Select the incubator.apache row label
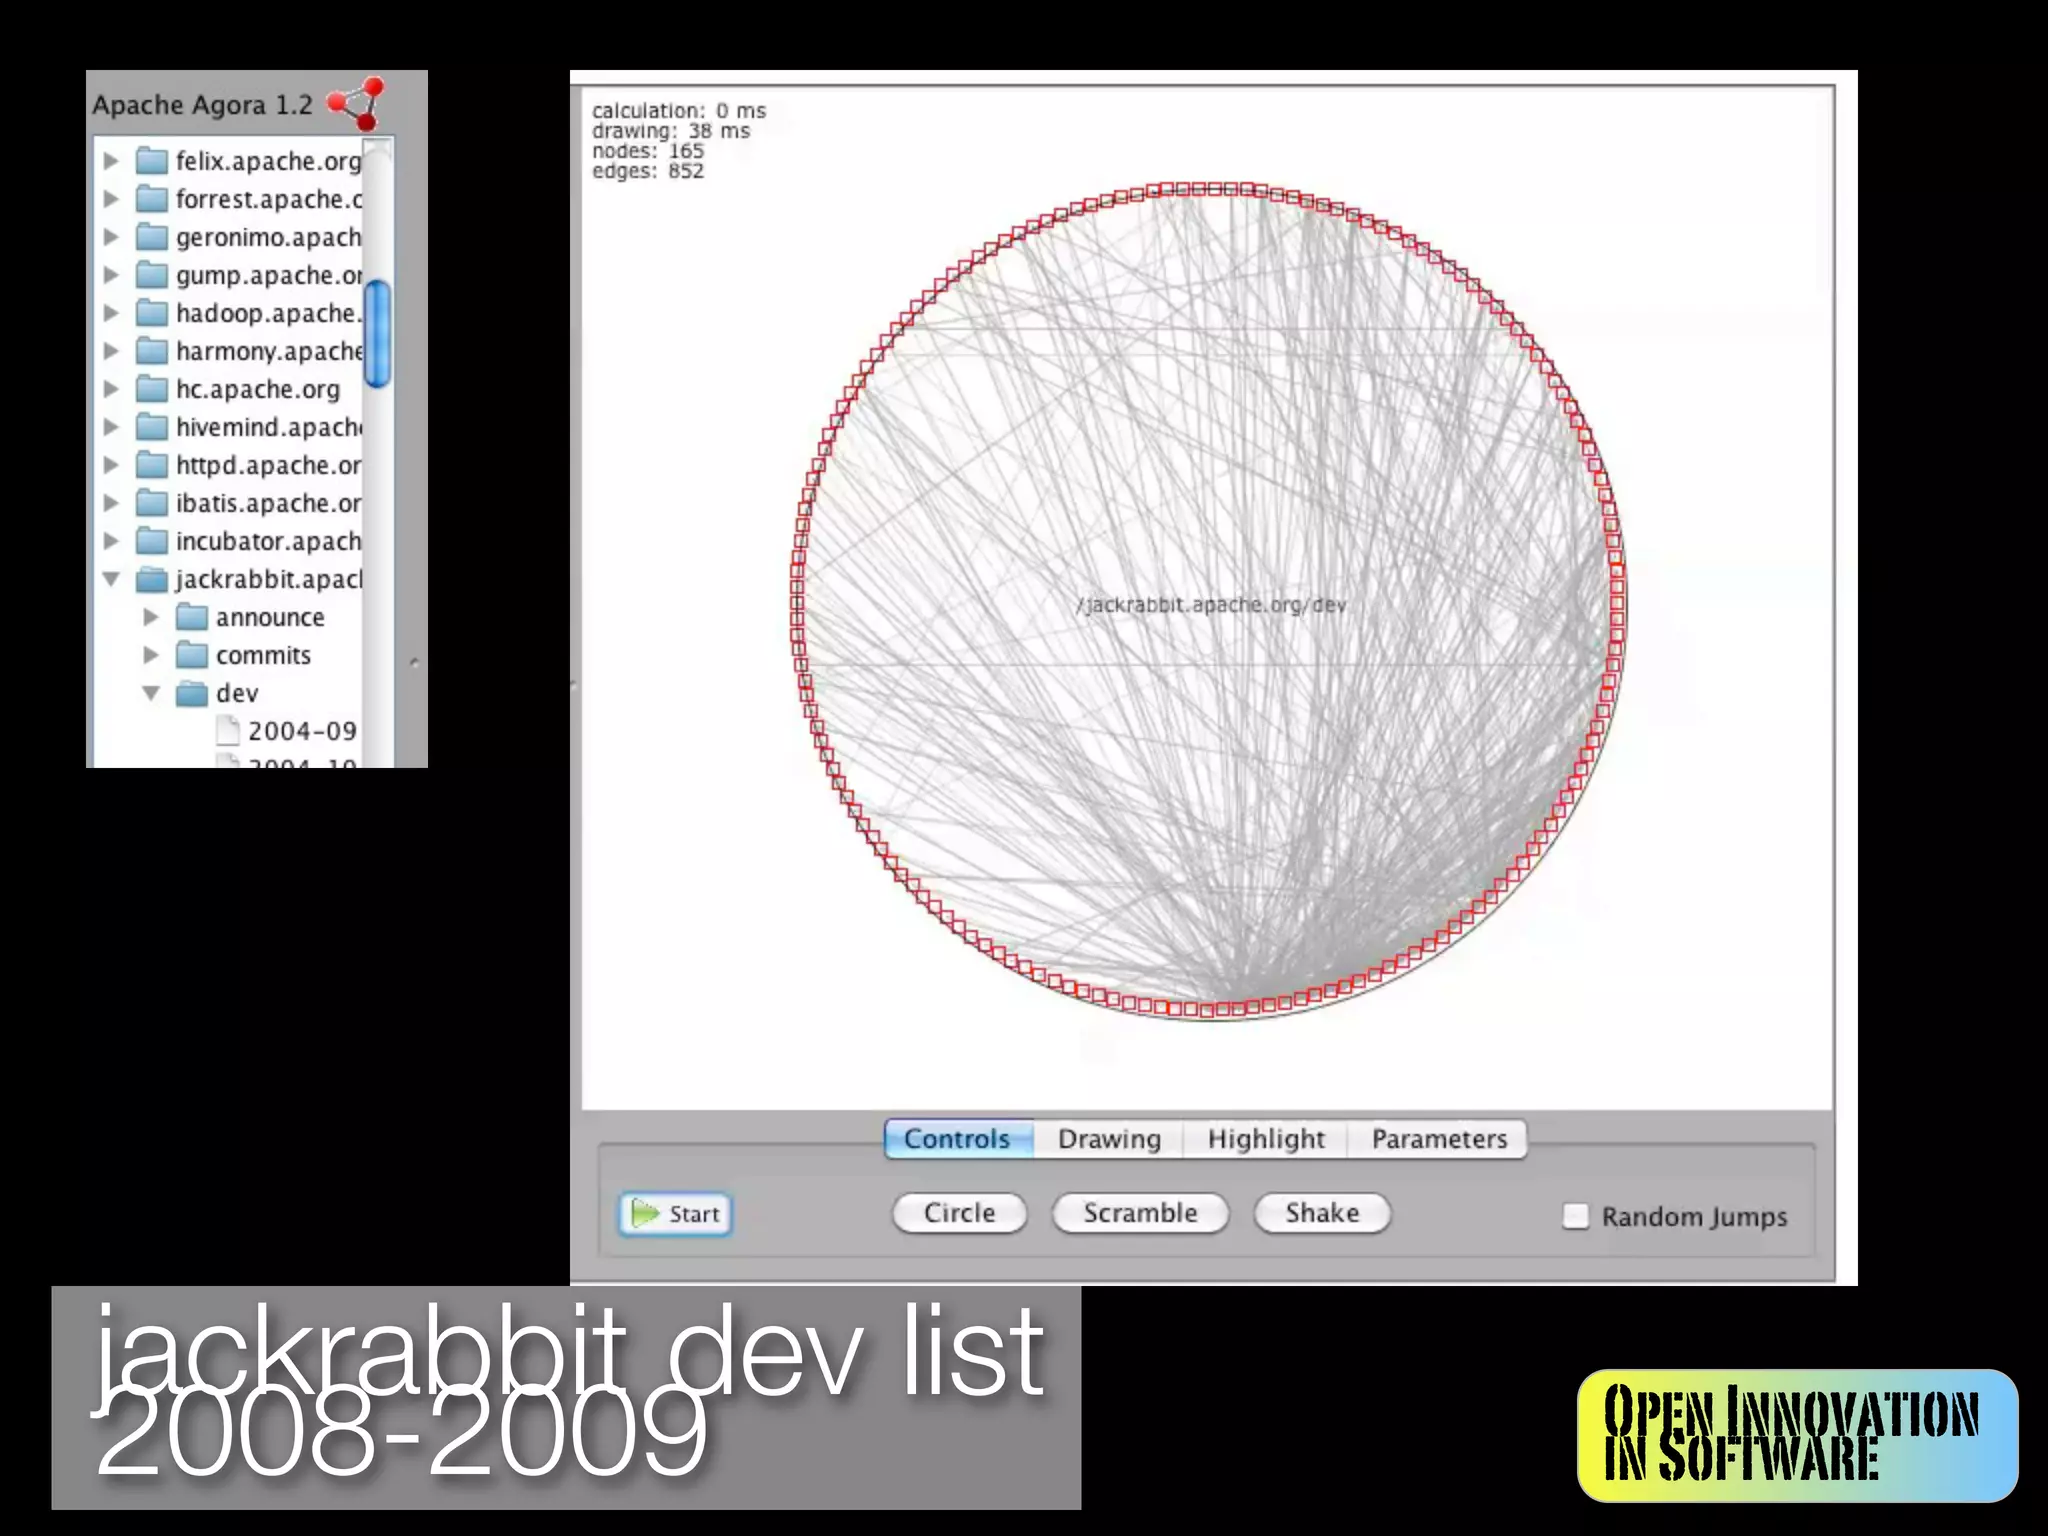This screenshot has width=2048, height=1536. [x=269, y=541]
